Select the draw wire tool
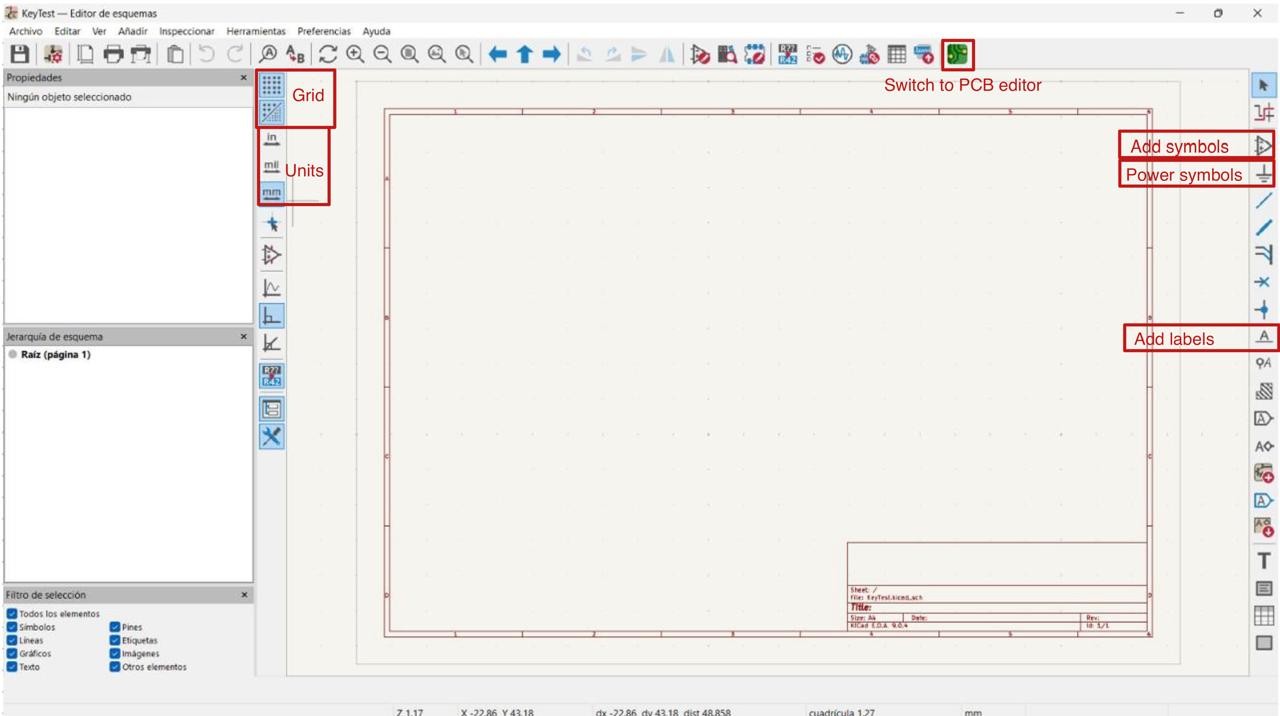Screen dimensions: 1280x716 click(x=1264, y=201)
